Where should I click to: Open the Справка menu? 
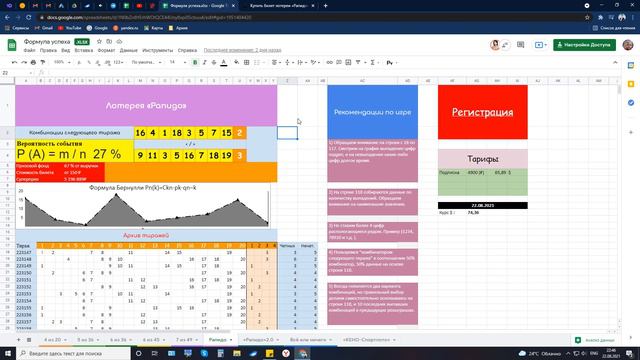pyautogui.click(x=187, y=50)
